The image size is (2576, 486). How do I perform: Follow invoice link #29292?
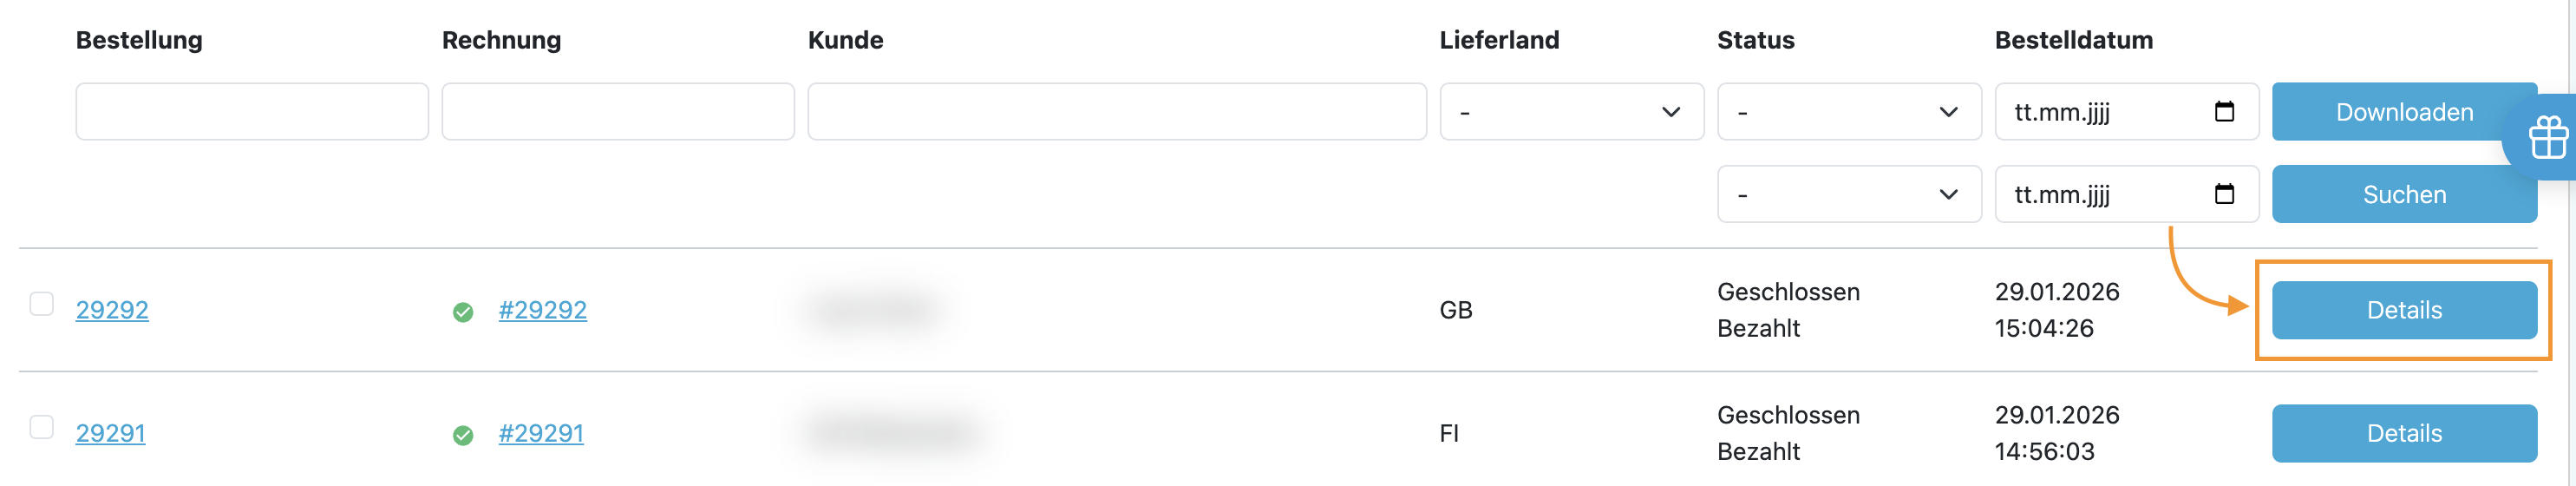tap(542, 310)
